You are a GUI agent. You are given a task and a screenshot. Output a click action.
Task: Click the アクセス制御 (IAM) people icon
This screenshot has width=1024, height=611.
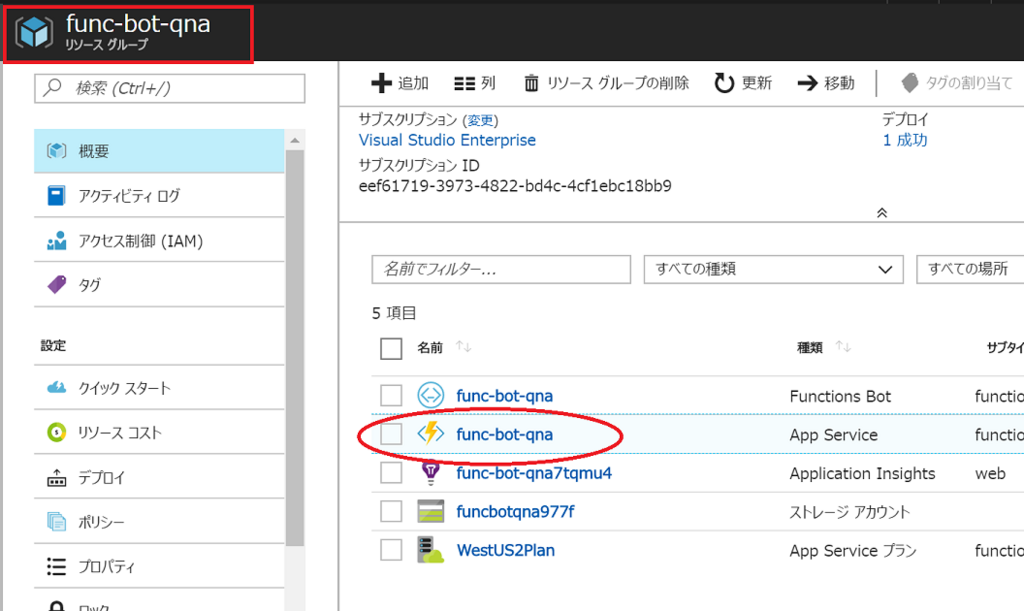(x=57, y=240)
